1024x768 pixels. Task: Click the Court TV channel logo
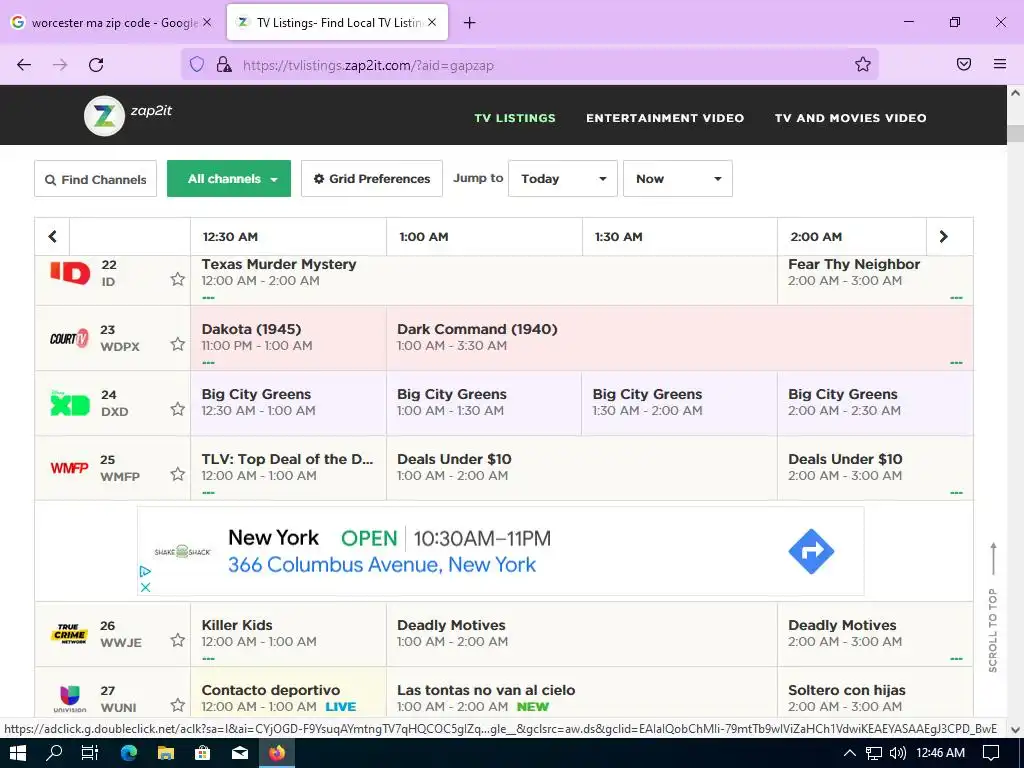69,338
